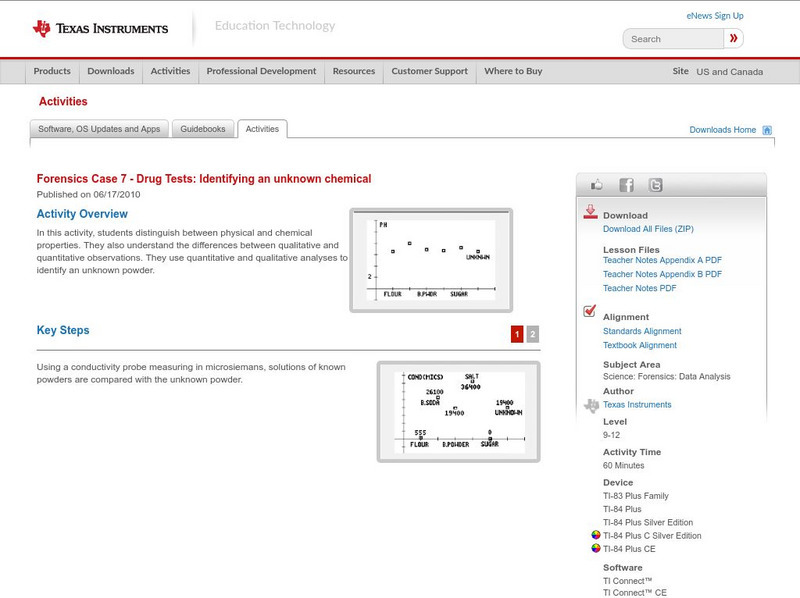Click the conductivity graph thumbnail

(458, 412)
